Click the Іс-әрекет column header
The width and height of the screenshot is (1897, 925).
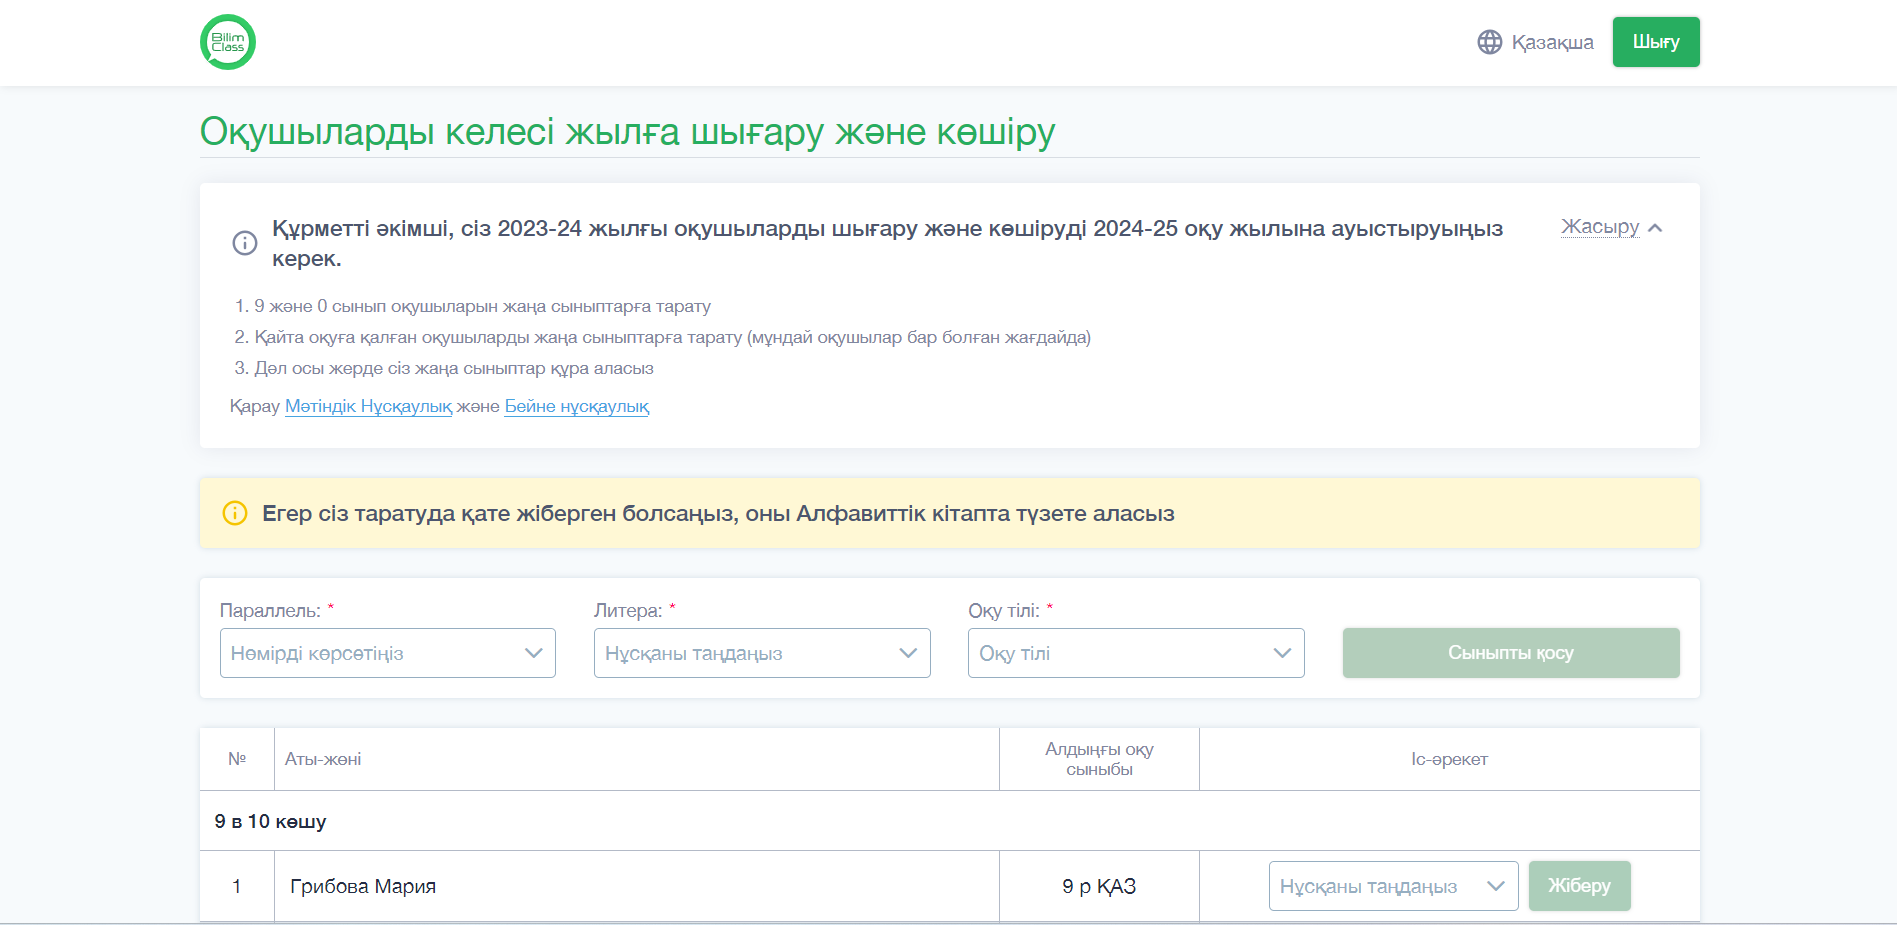[1450, 759]
